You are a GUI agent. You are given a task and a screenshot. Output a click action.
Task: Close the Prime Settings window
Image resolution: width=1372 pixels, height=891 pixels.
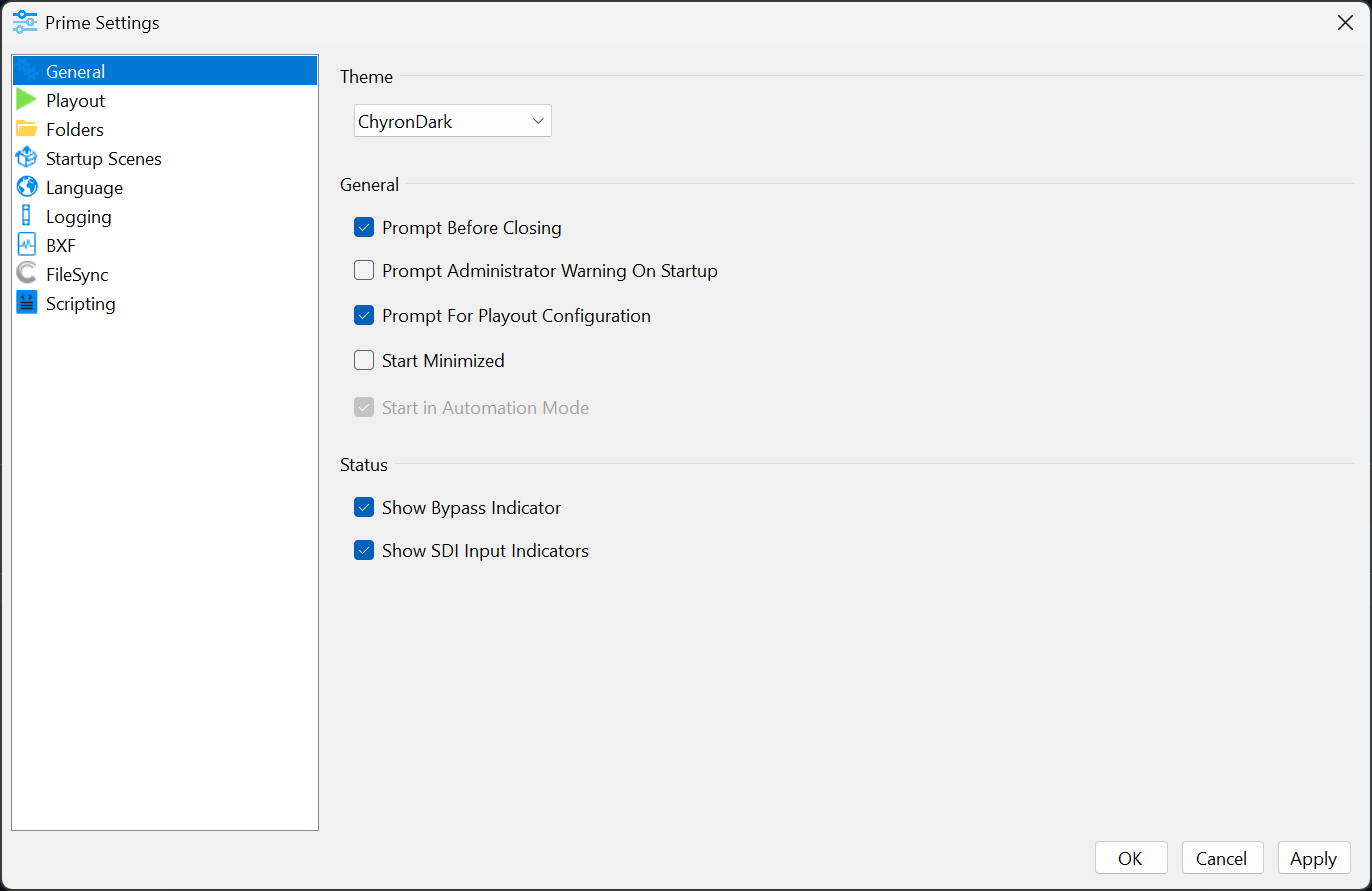coord(1345,23)
